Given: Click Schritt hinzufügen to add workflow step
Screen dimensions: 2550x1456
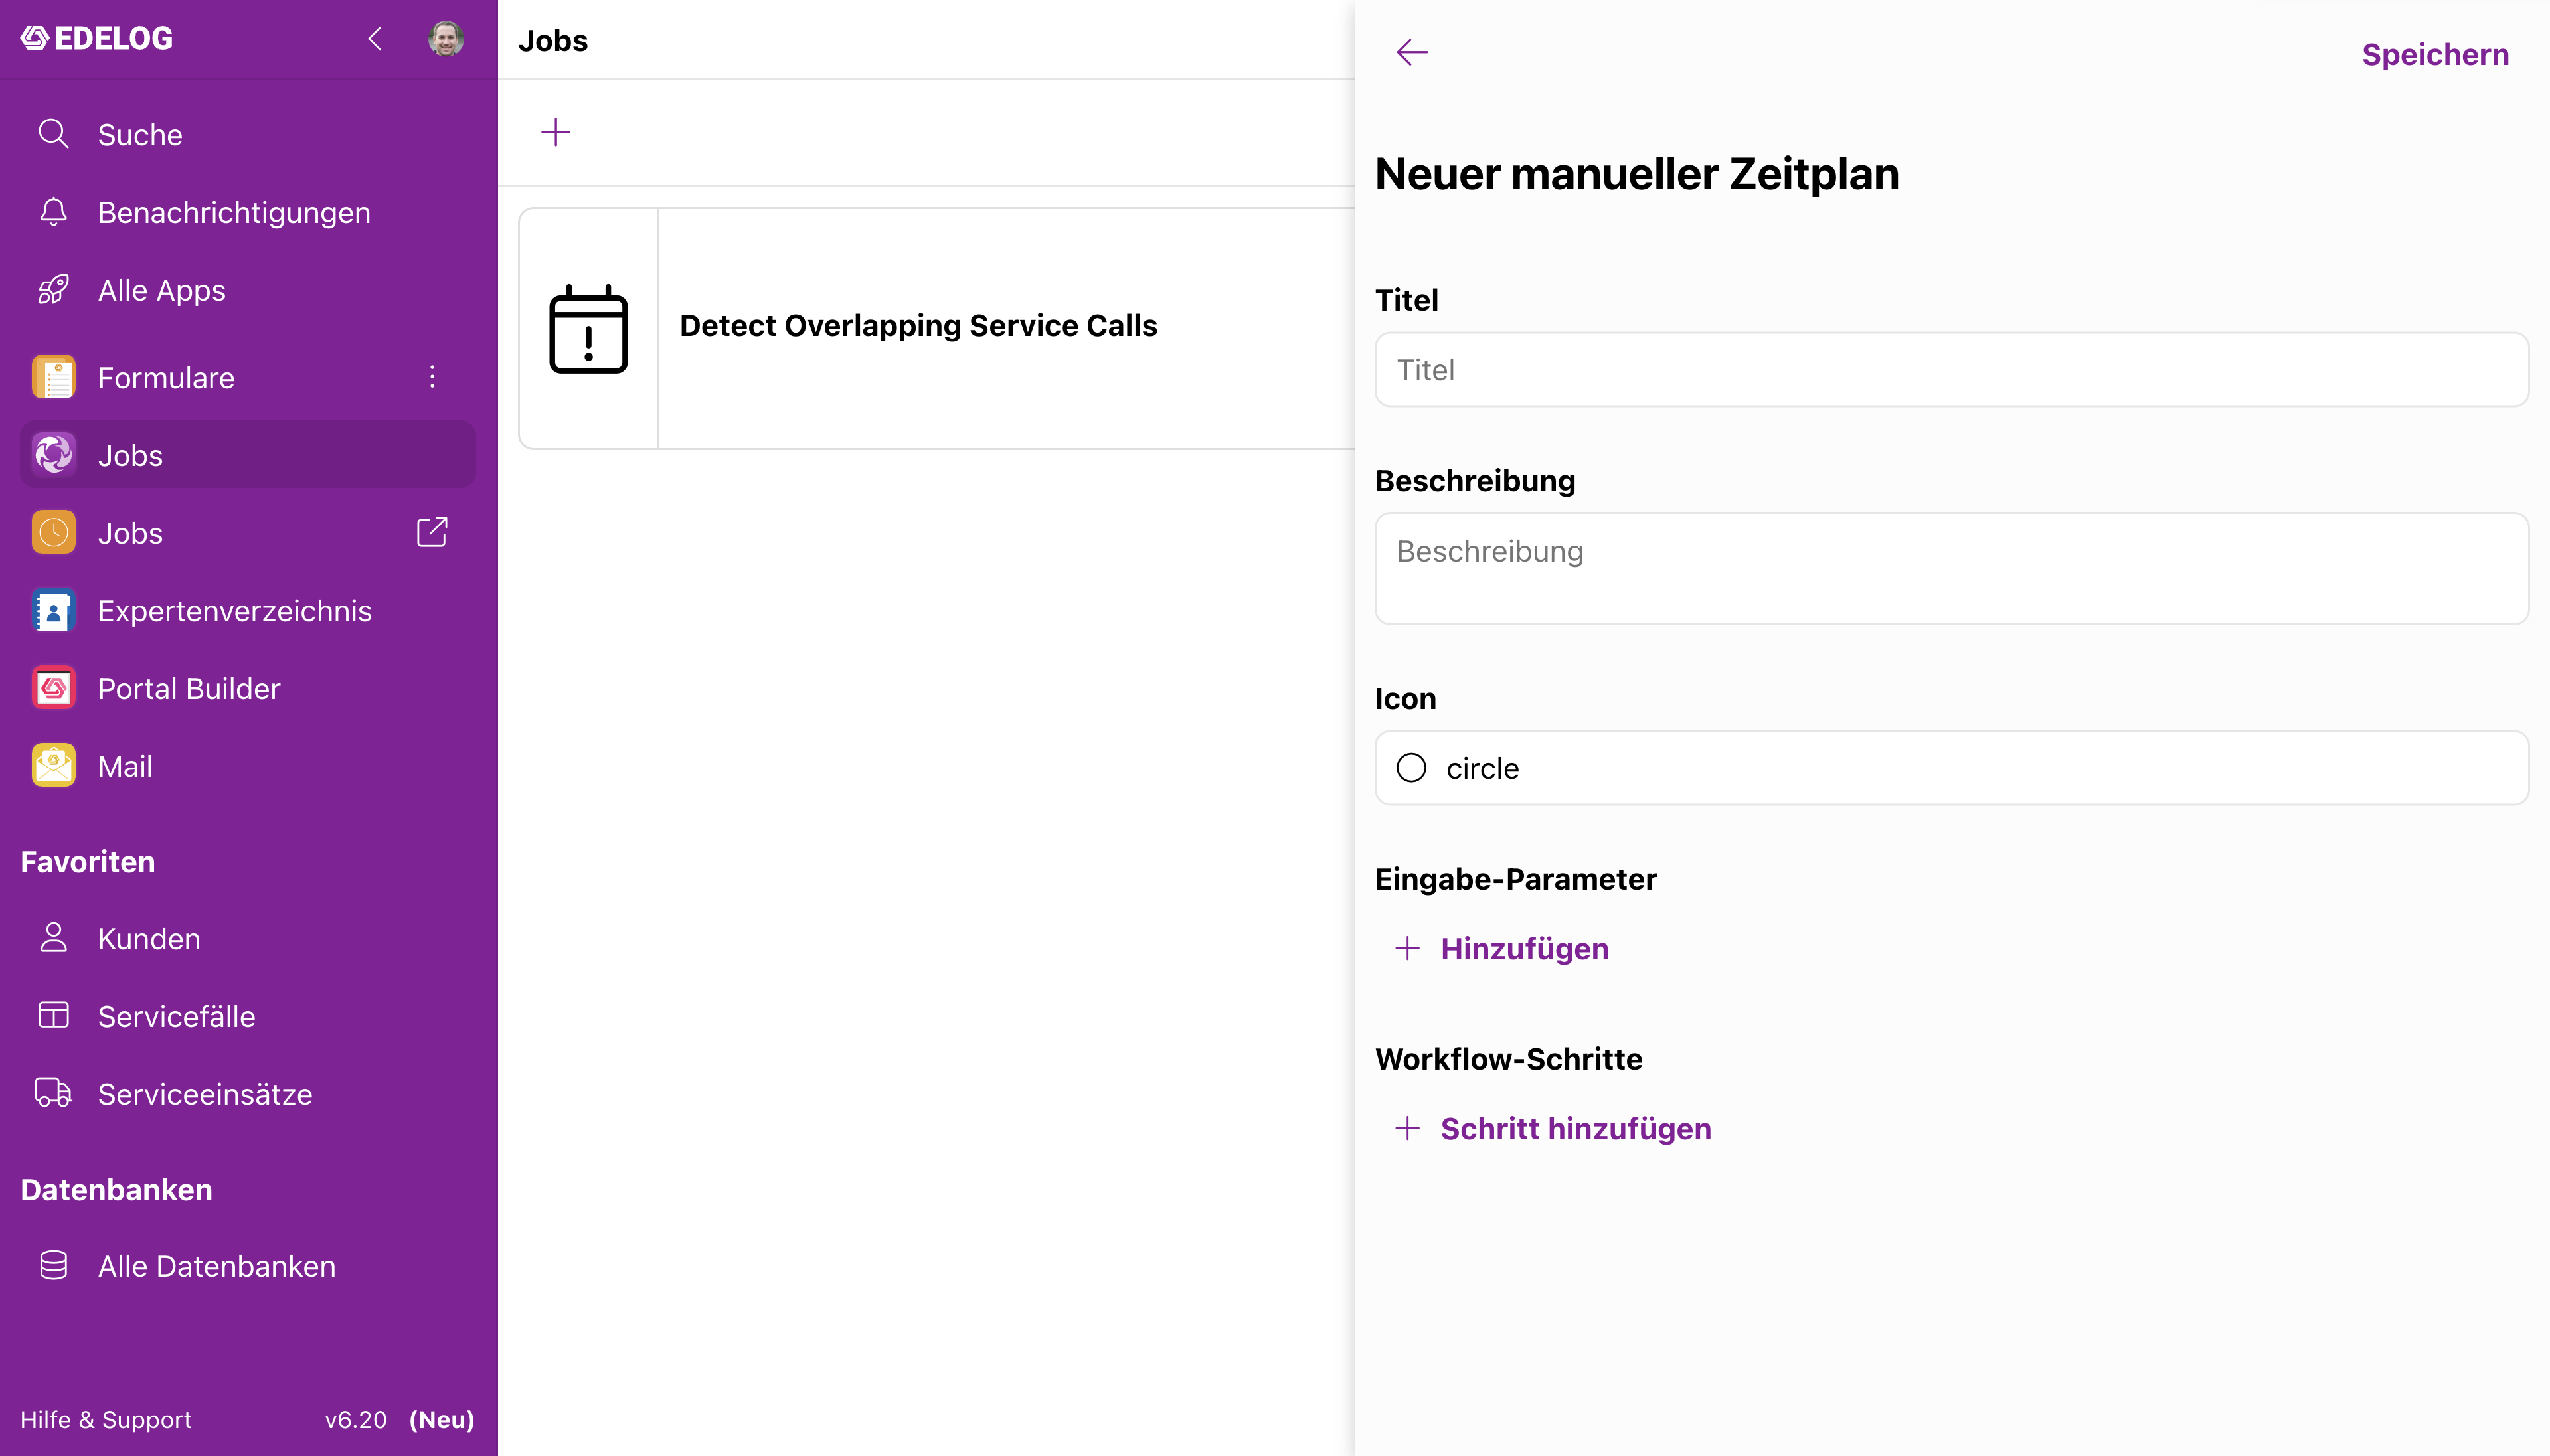Looking at the screenshot, I should pos(1554,1128).
